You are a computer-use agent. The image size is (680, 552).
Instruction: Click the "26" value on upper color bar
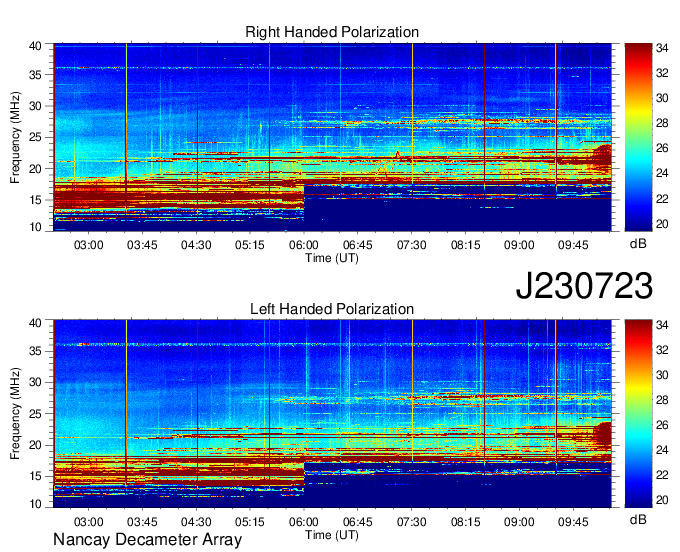pyautogui.click(x=662, y=148)
